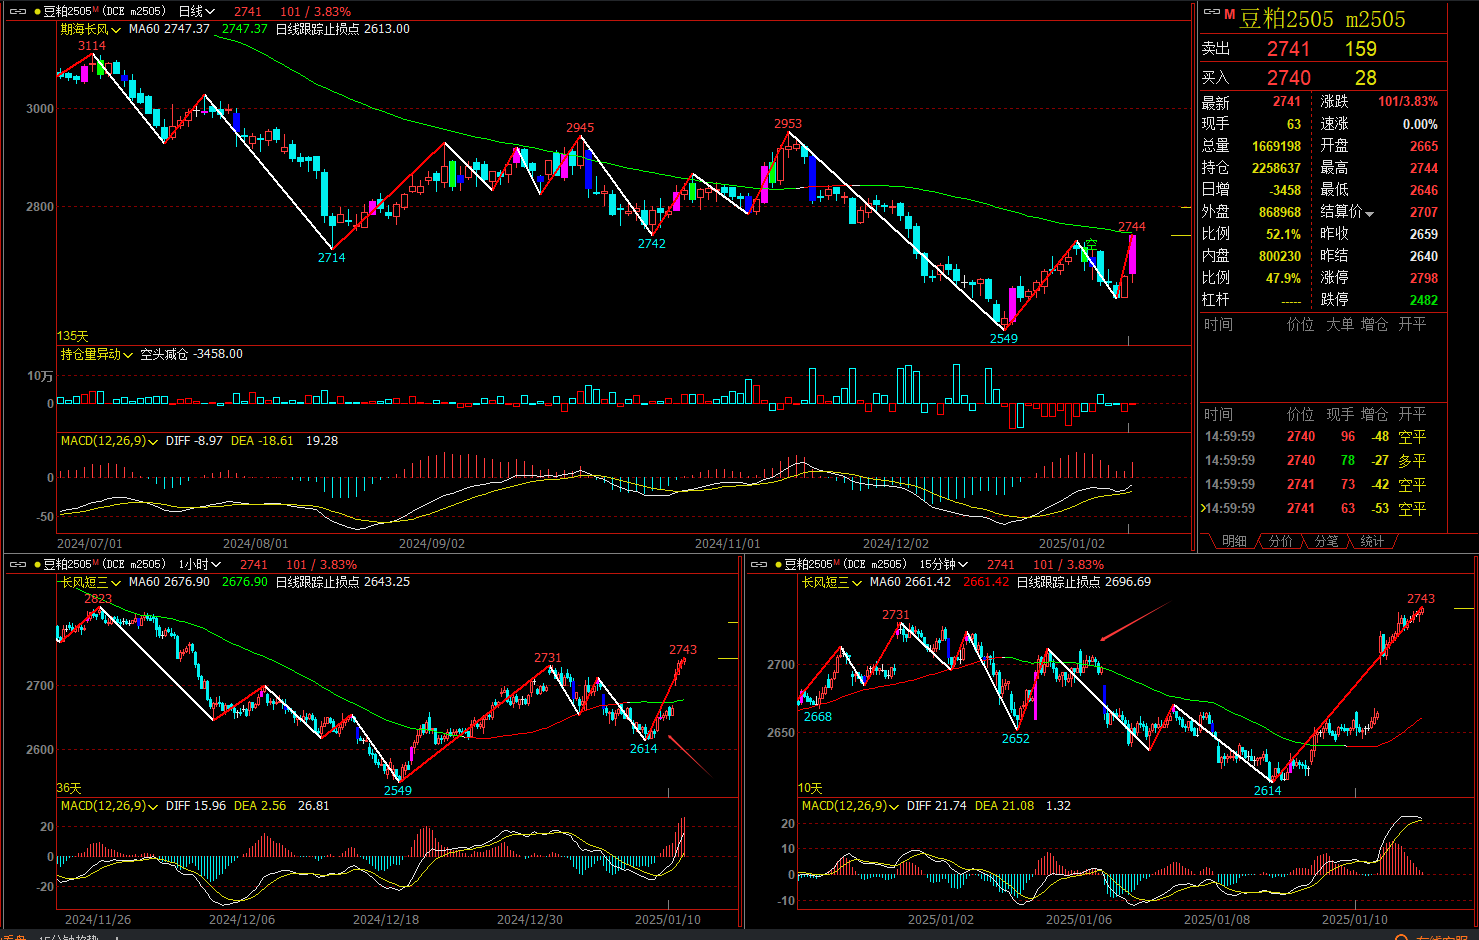Click the 最低 value 2646
The image size is (1479, 940).
coord(1424,190)
